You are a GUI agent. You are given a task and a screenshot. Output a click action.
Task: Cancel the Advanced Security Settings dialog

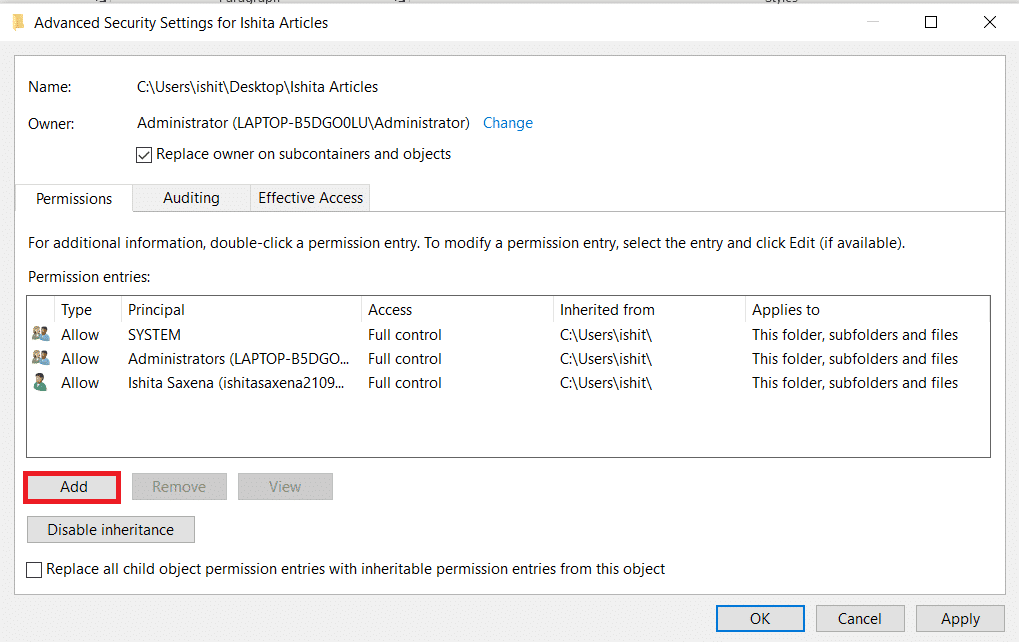point(859,618)
